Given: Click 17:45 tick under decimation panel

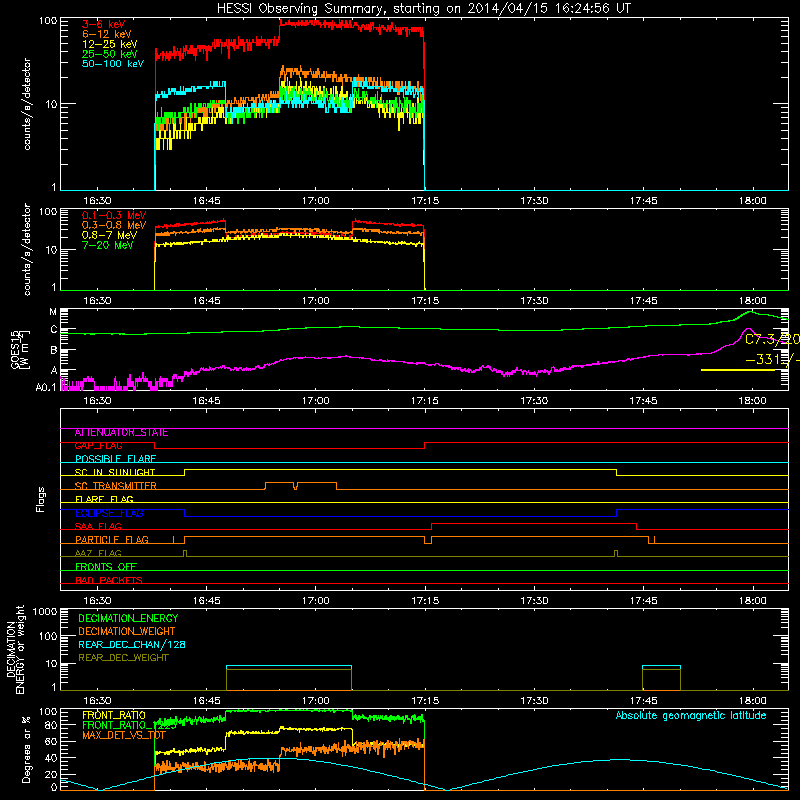Looking at the screenshot, I should pyautogui.click(x=643, y=701).
